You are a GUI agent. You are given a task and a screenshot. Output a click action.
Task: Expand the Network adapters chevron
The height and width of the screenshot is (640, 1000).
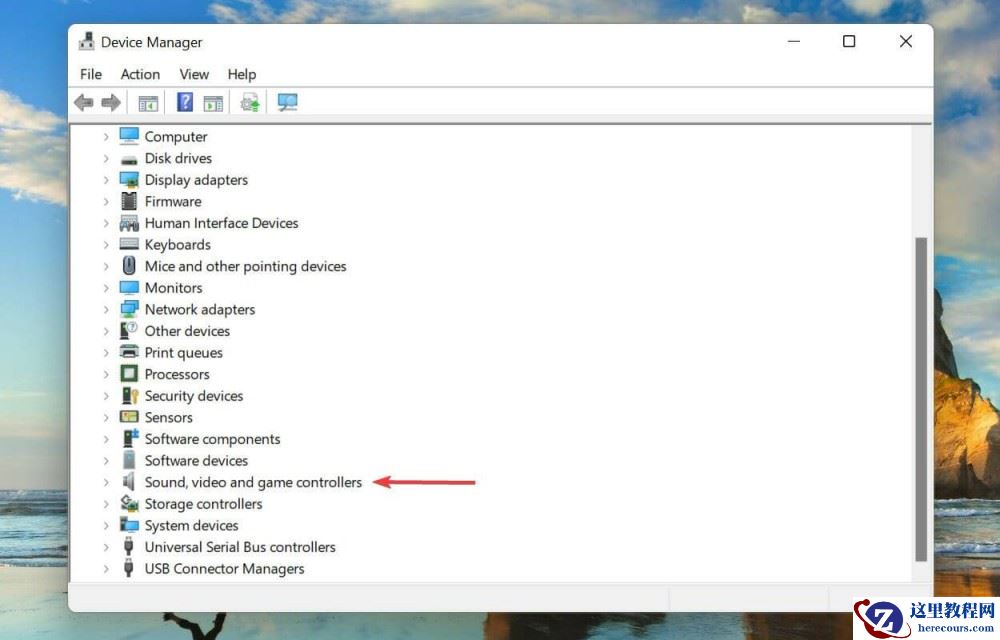(x=106, y=309)
